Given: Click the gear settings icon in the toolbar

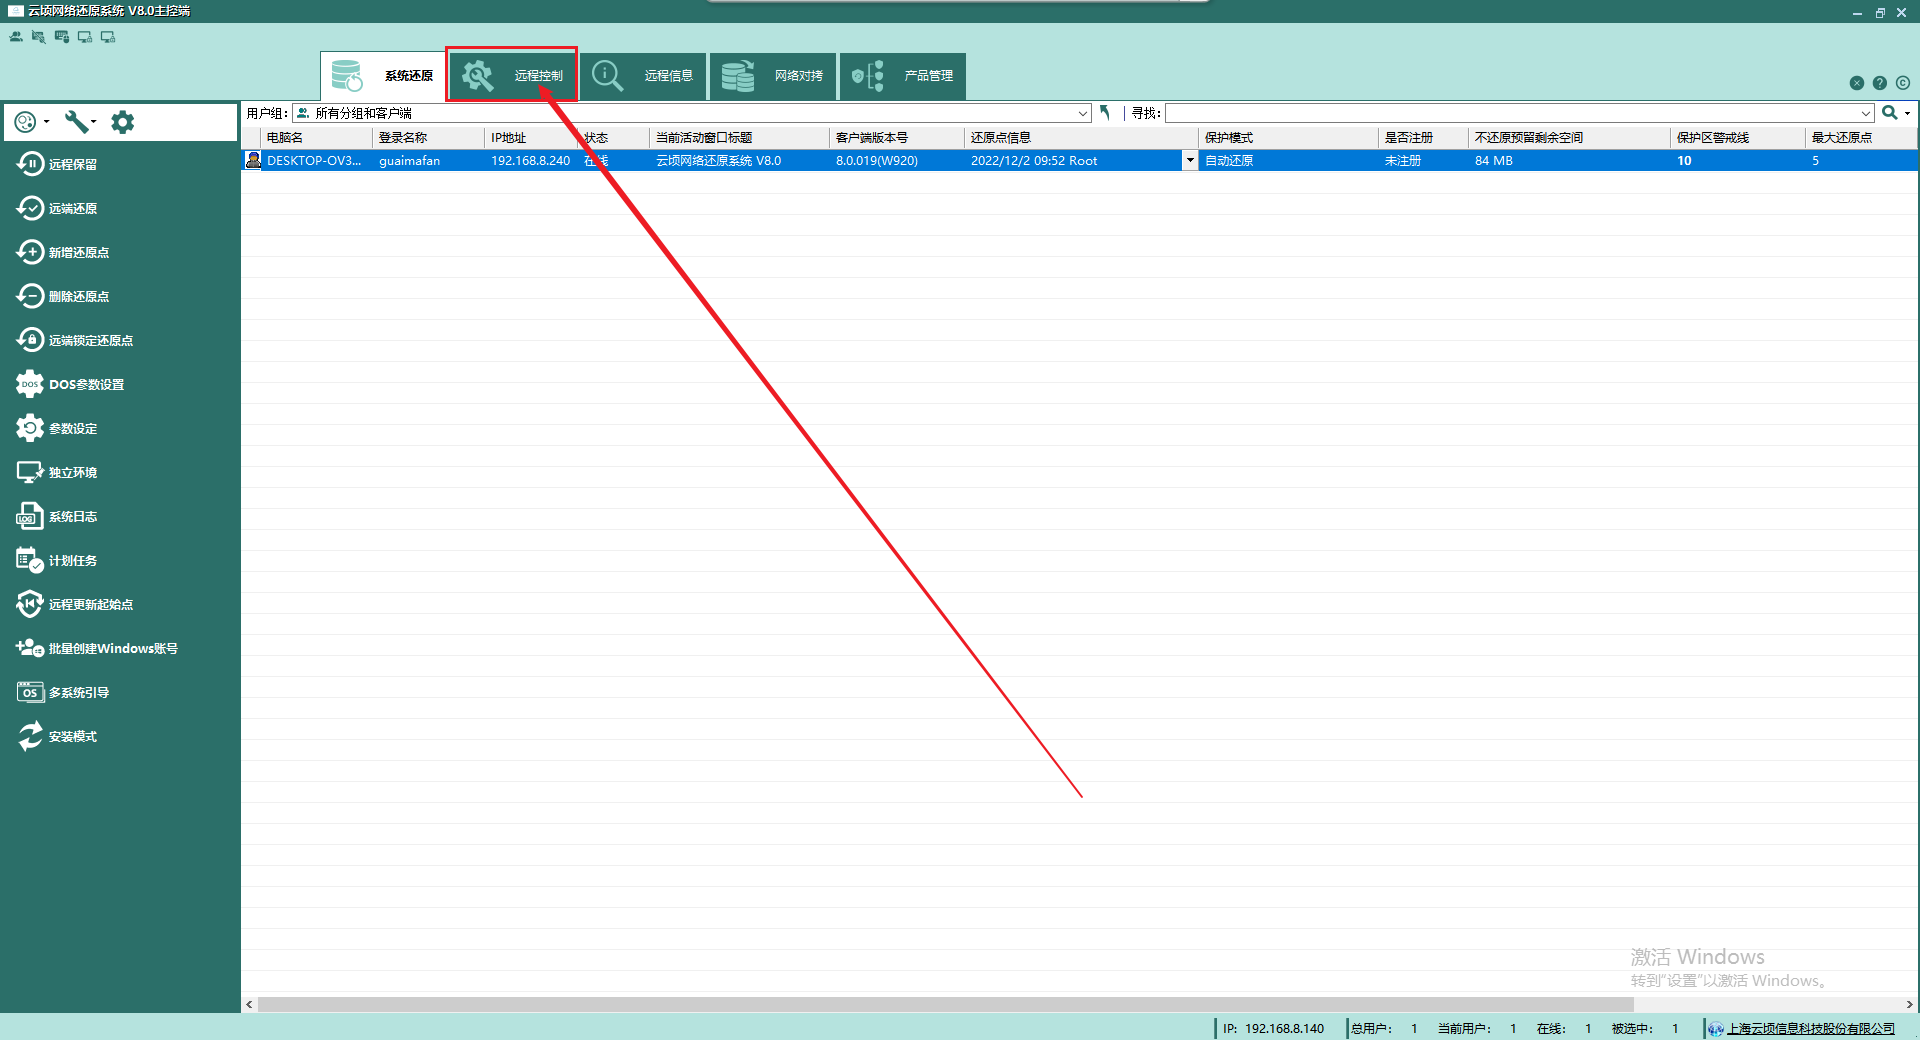Looking at the screenshot, I should tap(122, 122).
